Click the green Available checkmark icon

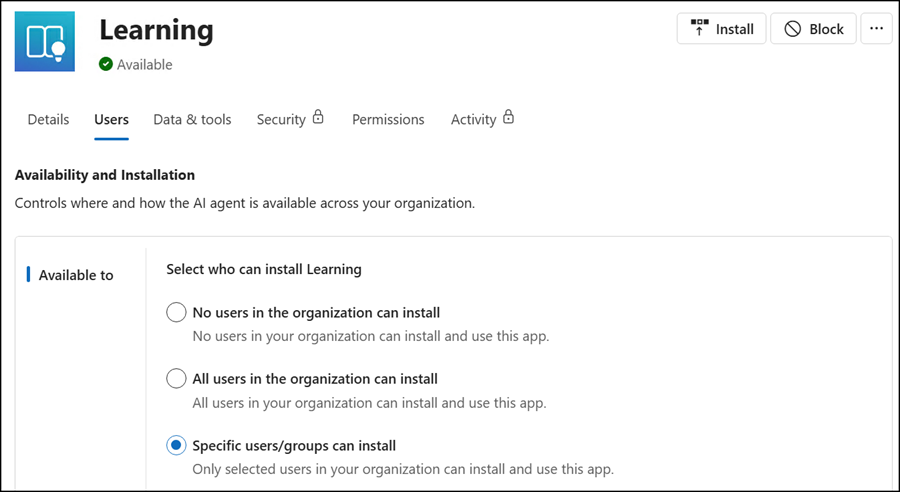point(106,64)
